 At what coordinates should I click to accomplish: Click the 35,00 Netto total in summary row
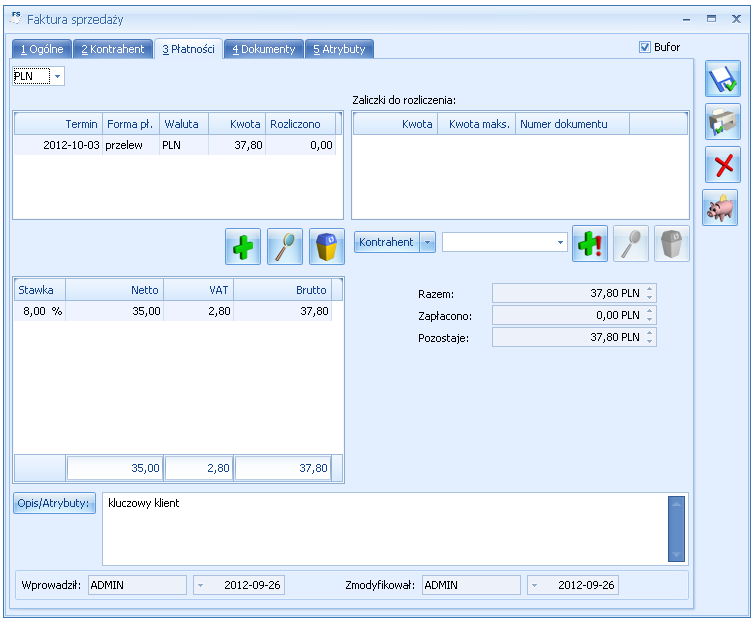[115, 468]
